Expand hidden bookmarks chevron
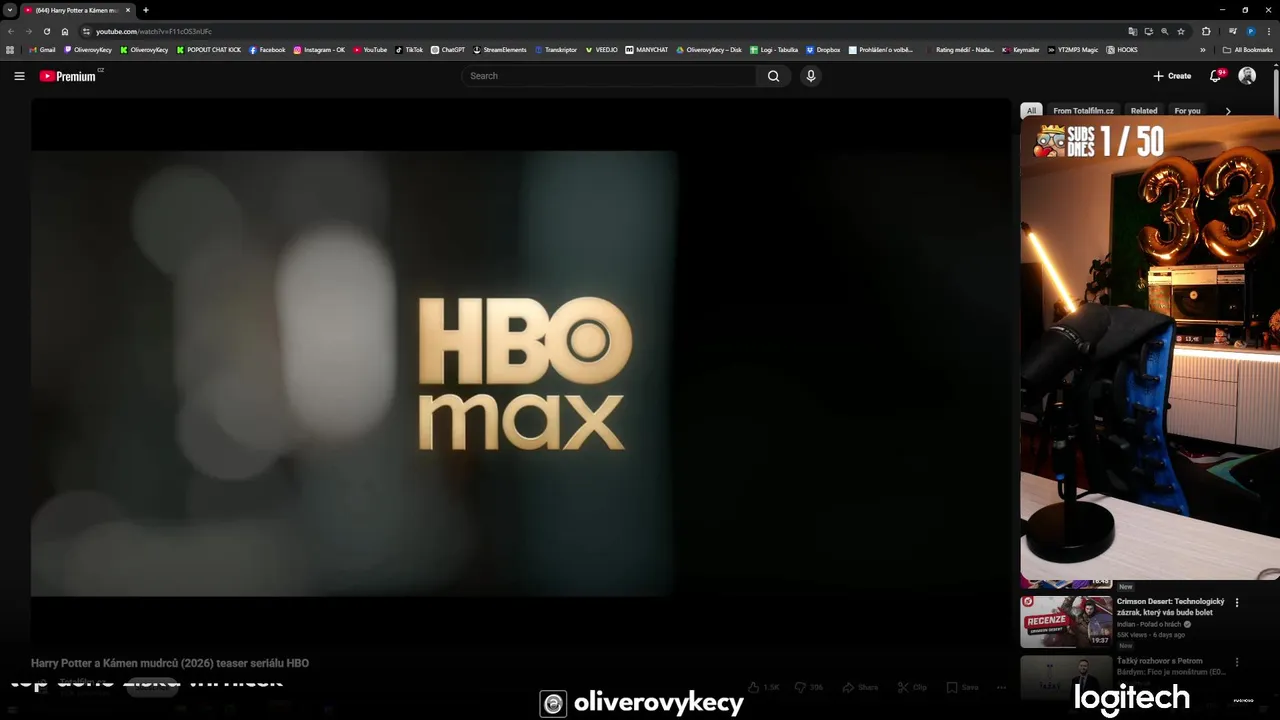 tap(1203, 49)
